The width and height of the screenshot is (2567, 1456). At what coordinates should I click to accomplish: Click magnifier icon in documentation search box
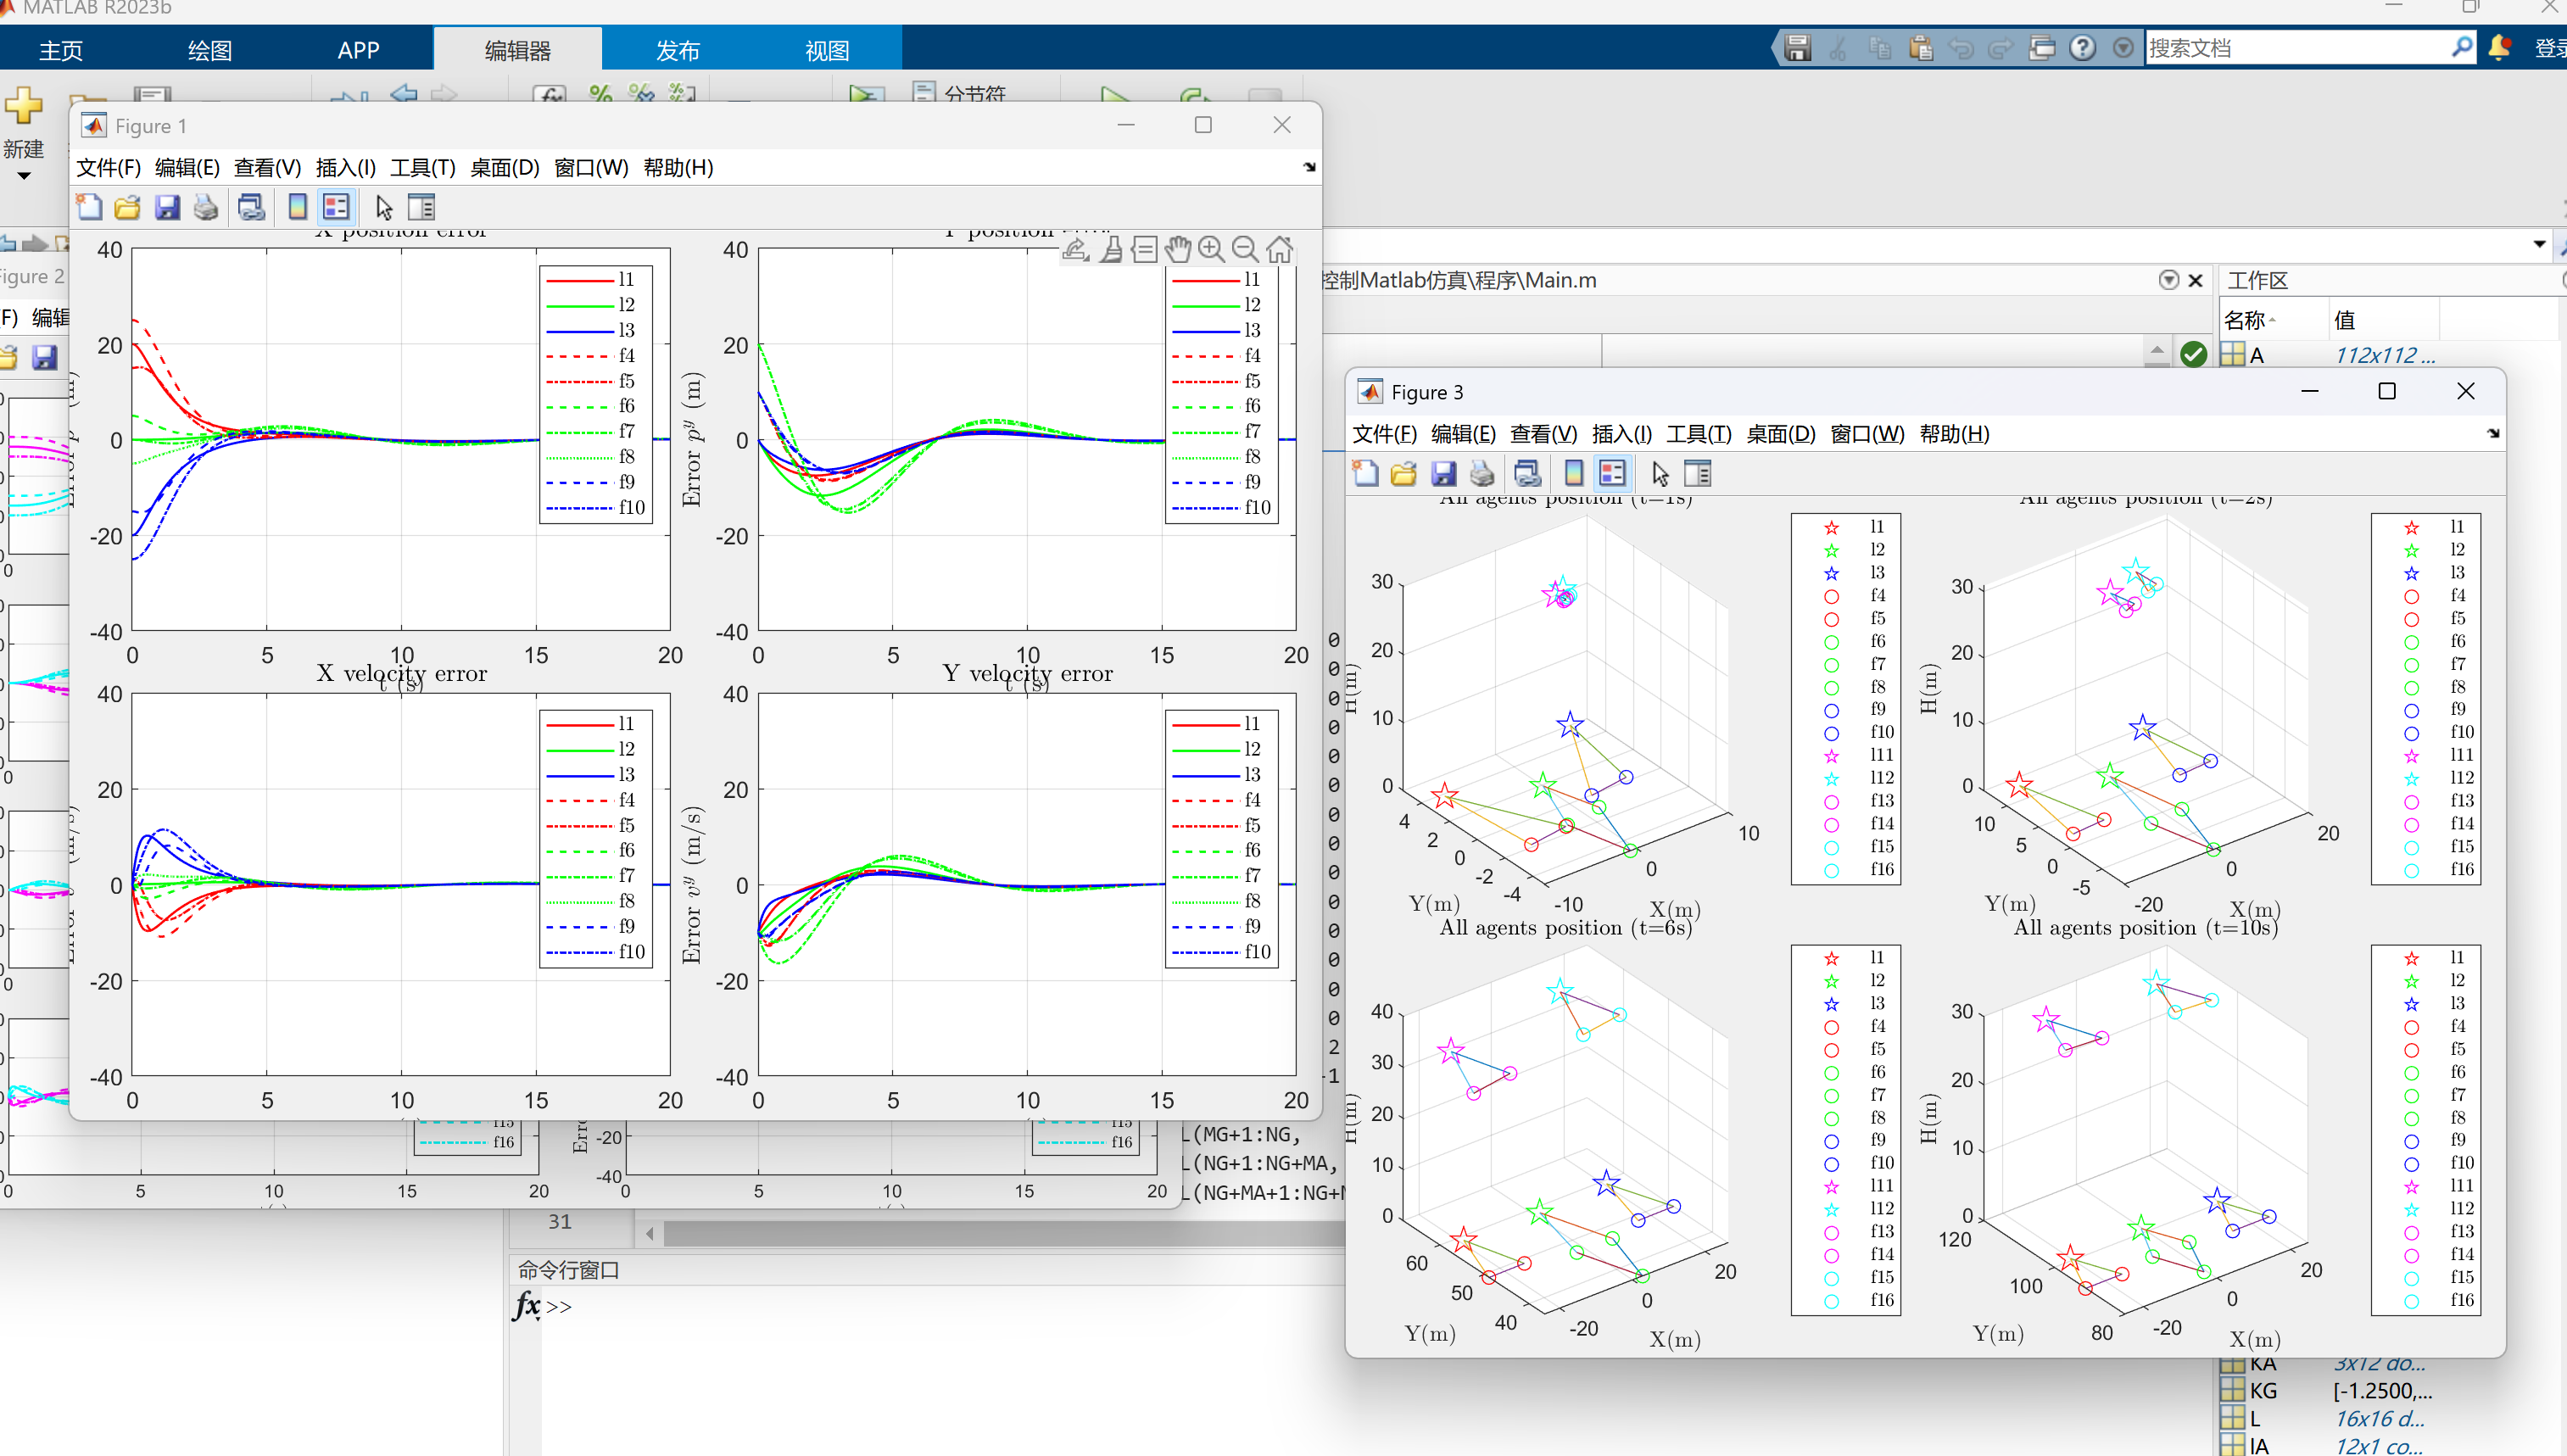(x=2461, y=47)
